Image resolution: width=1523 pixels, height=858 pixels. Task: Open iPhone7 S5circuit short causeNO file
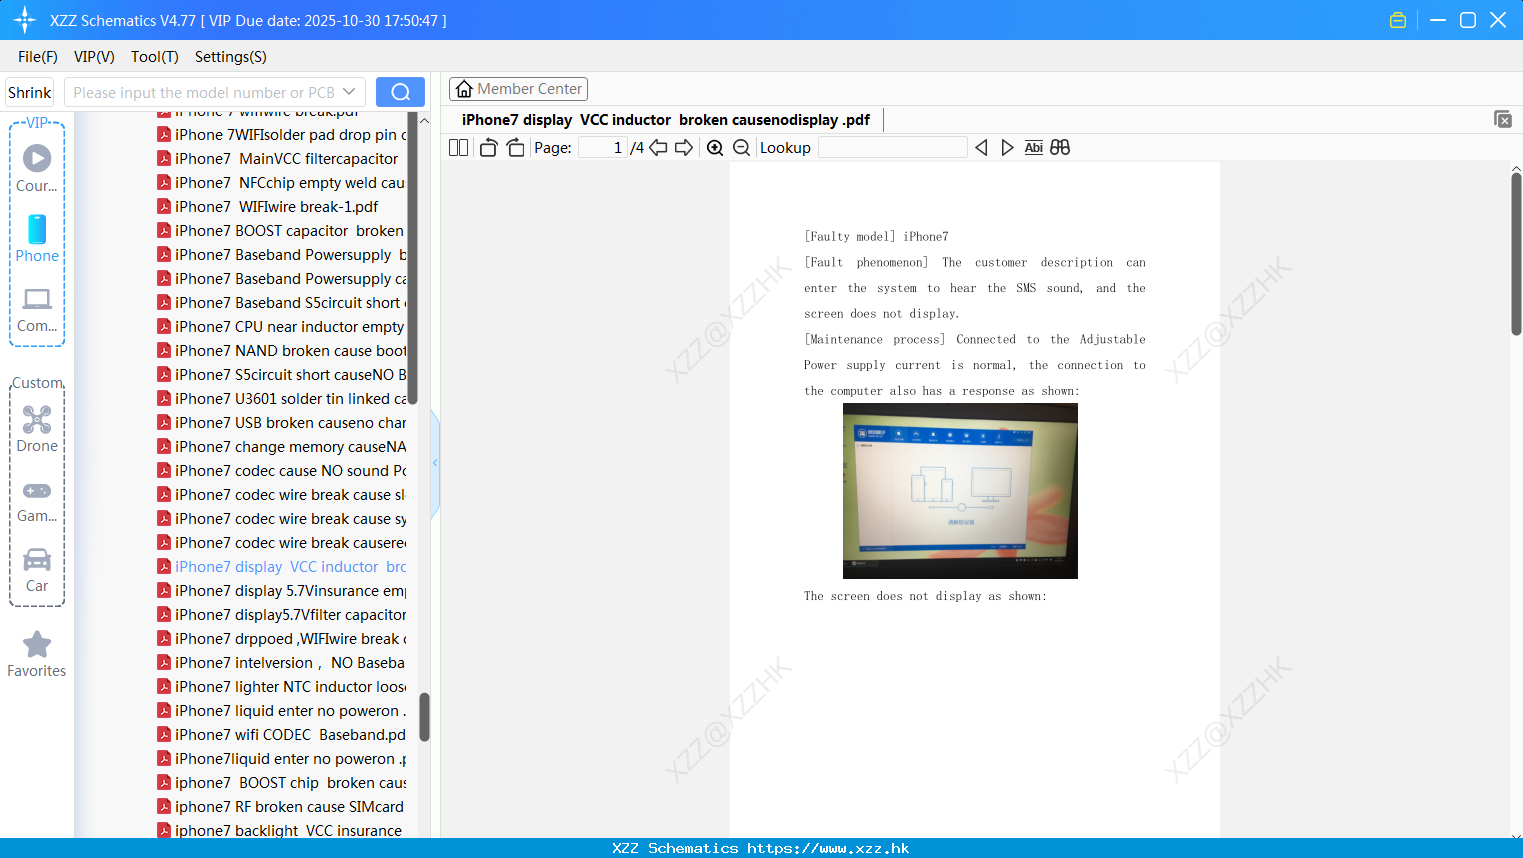click(282, 375)
